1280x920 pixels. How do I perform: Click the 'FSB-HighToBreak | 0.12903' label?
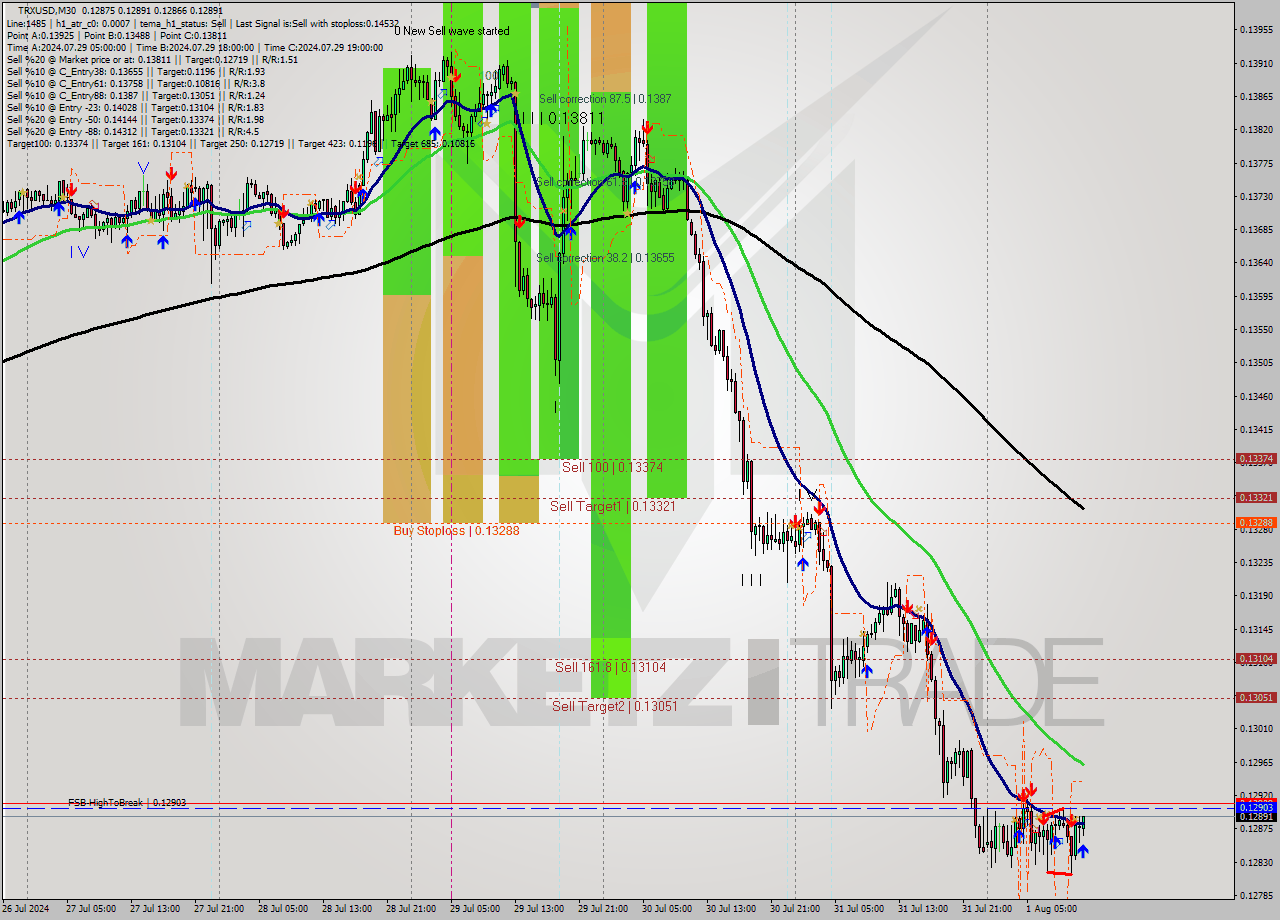(x=127, y=802)
